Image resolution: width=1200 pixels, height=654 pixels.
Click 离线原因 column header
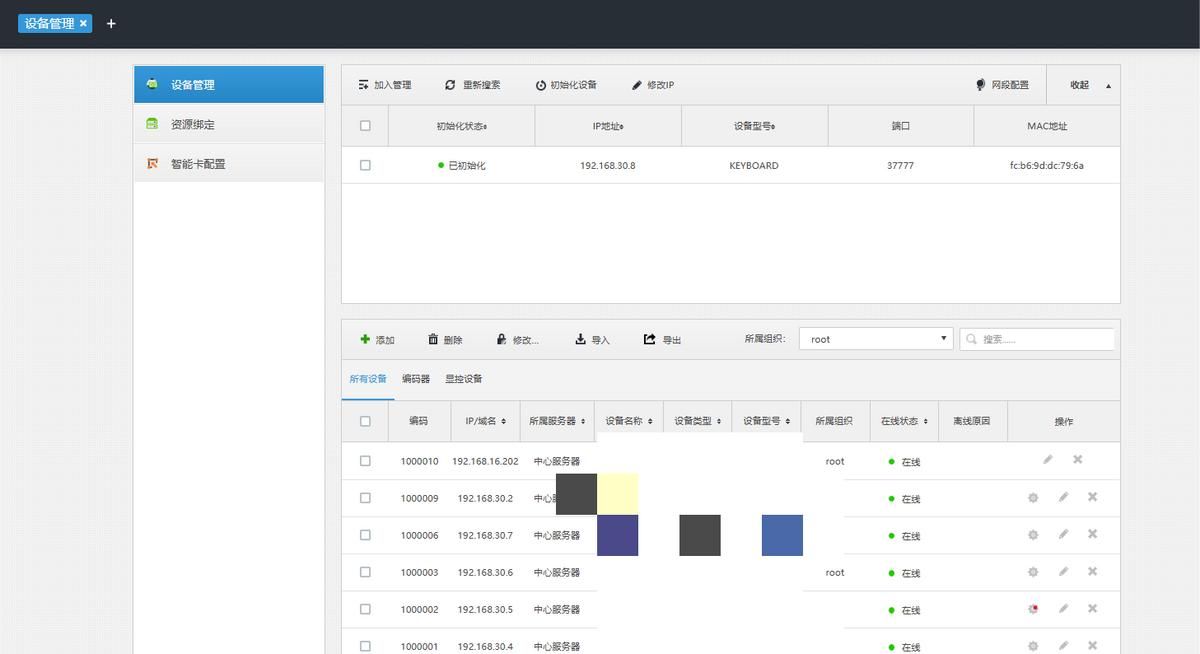pos(972,421)
